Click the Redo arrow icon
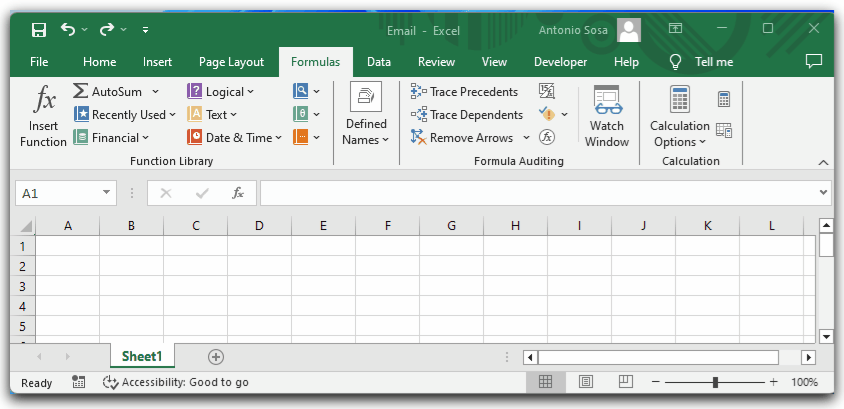The image size is (844, 409). pos(107,29)
